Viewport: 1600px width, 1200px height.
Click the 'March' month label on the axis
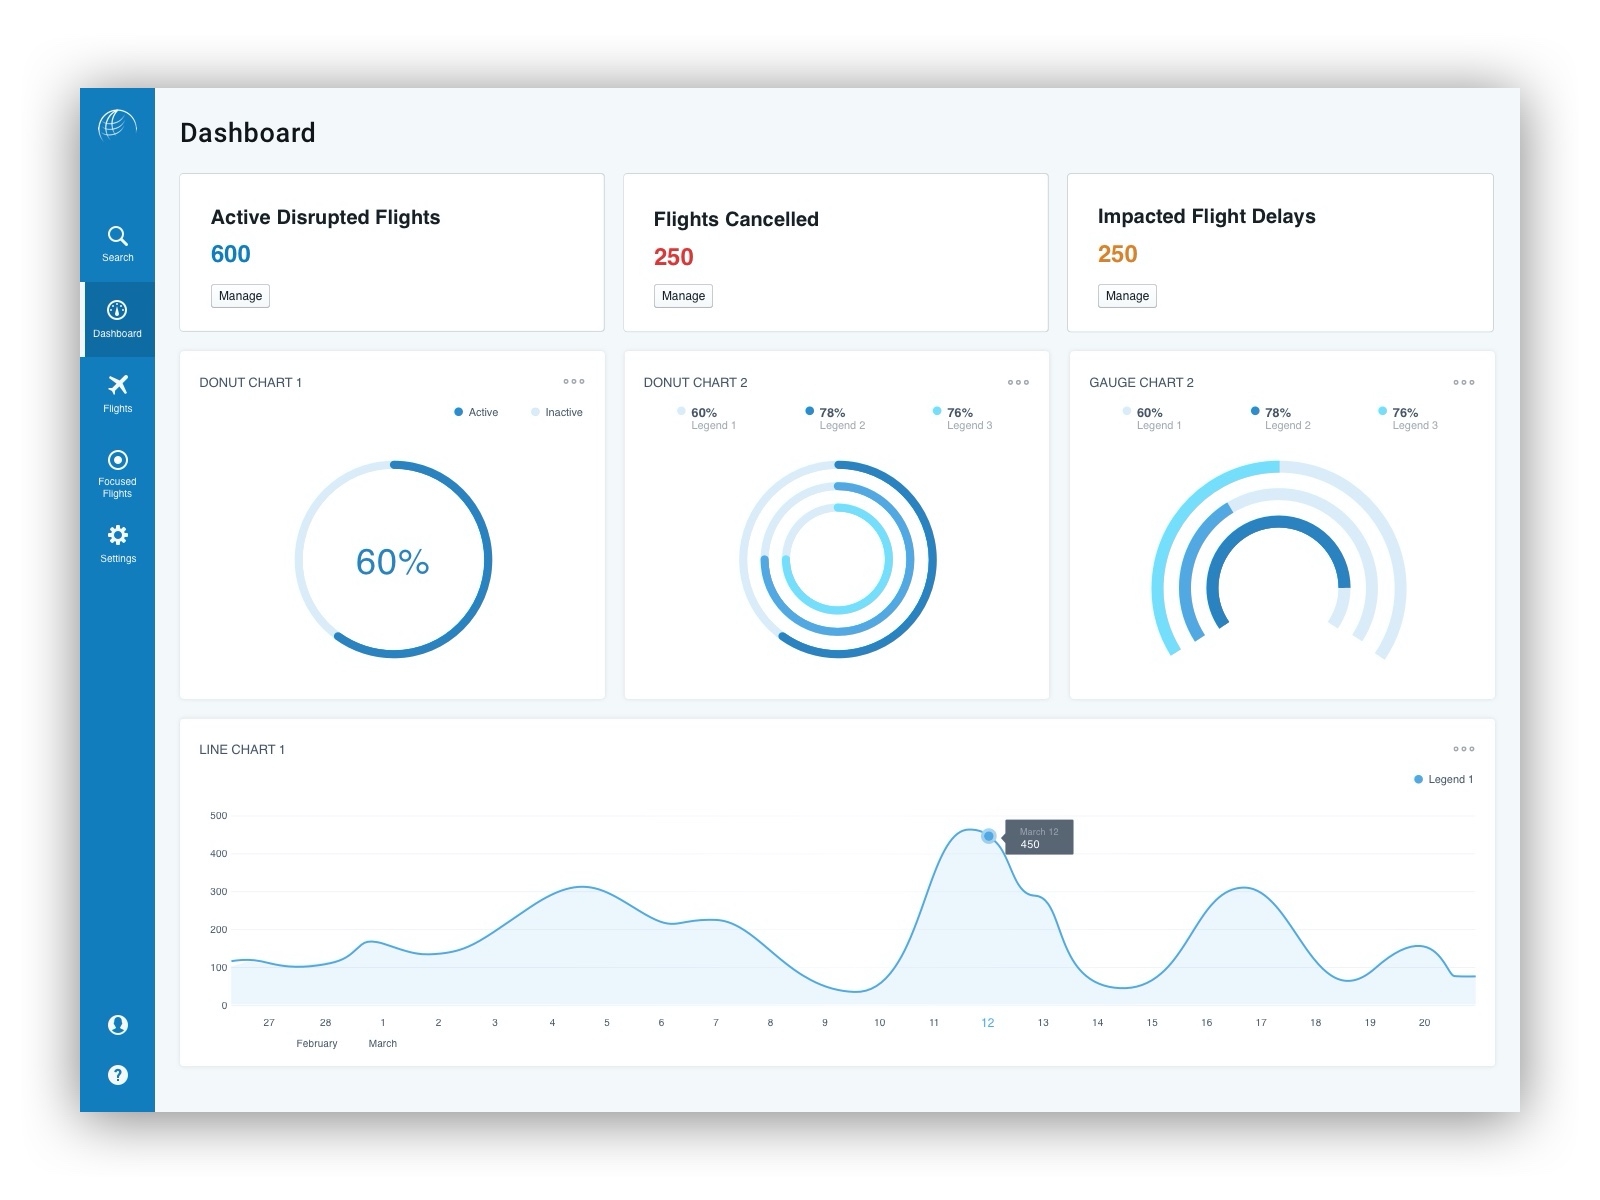coord(383,1044)
